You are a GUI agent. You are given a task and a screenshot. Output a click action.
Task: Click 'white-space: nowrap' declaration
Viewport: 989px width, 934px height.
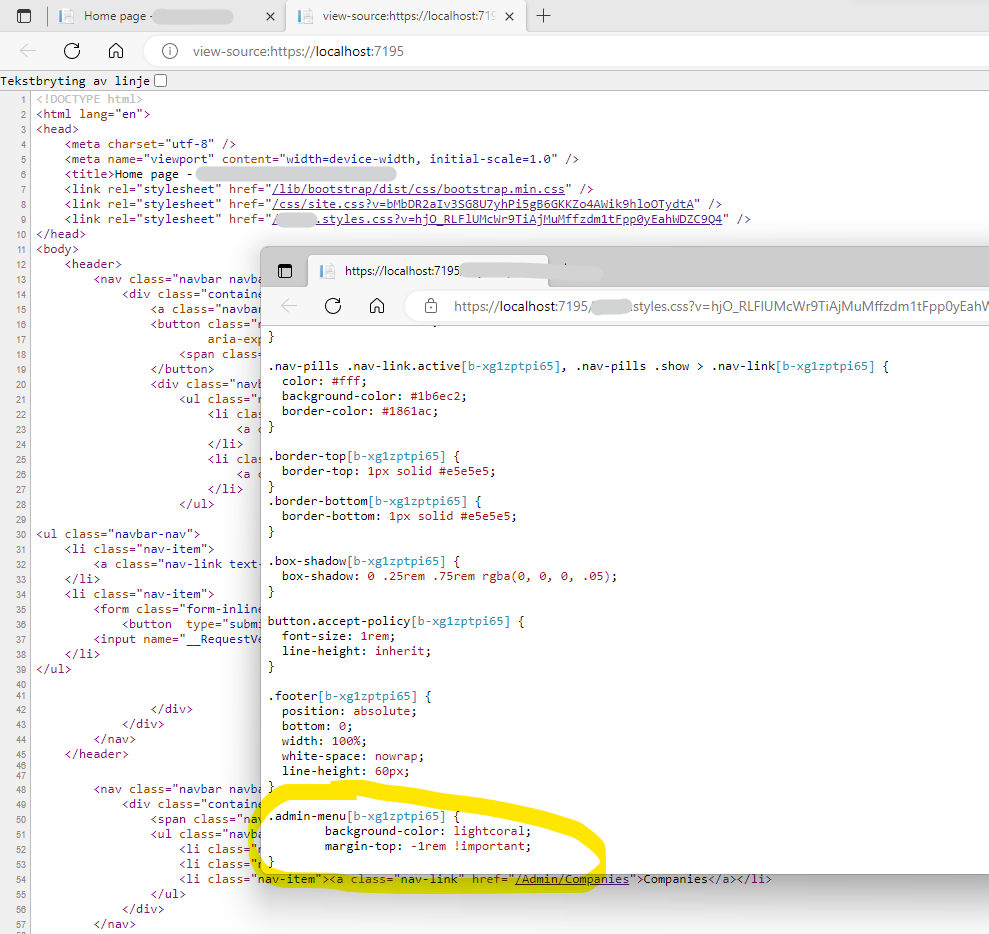(x=353, y=756)
